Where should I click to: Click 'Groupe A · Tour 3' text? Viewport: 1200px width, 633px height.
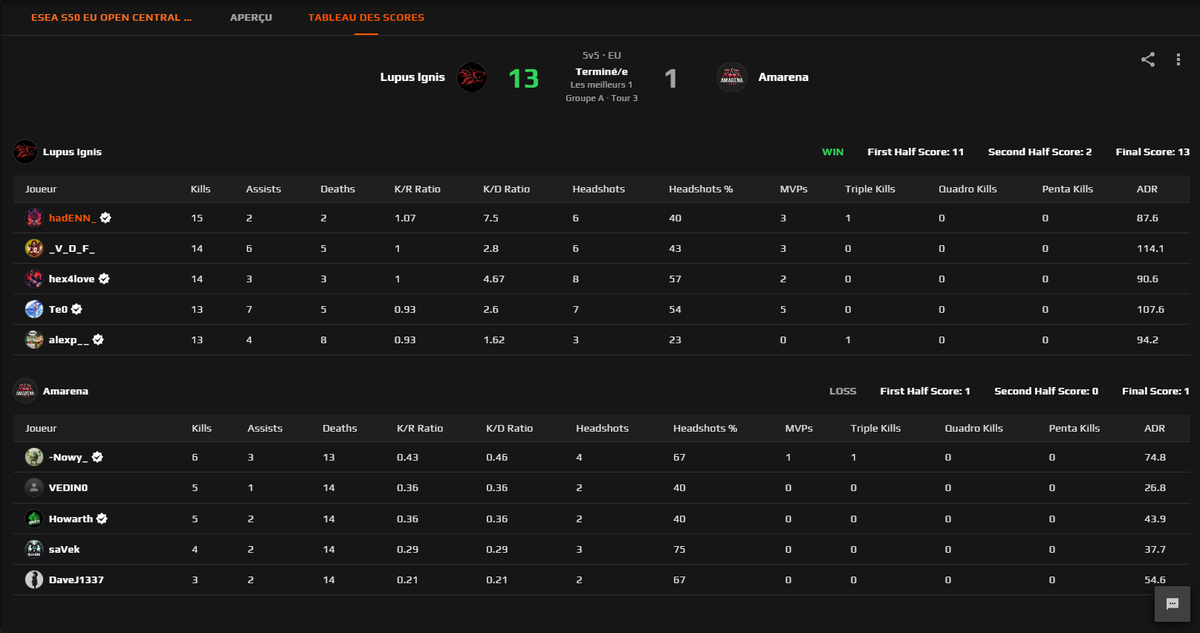point(601,98)
